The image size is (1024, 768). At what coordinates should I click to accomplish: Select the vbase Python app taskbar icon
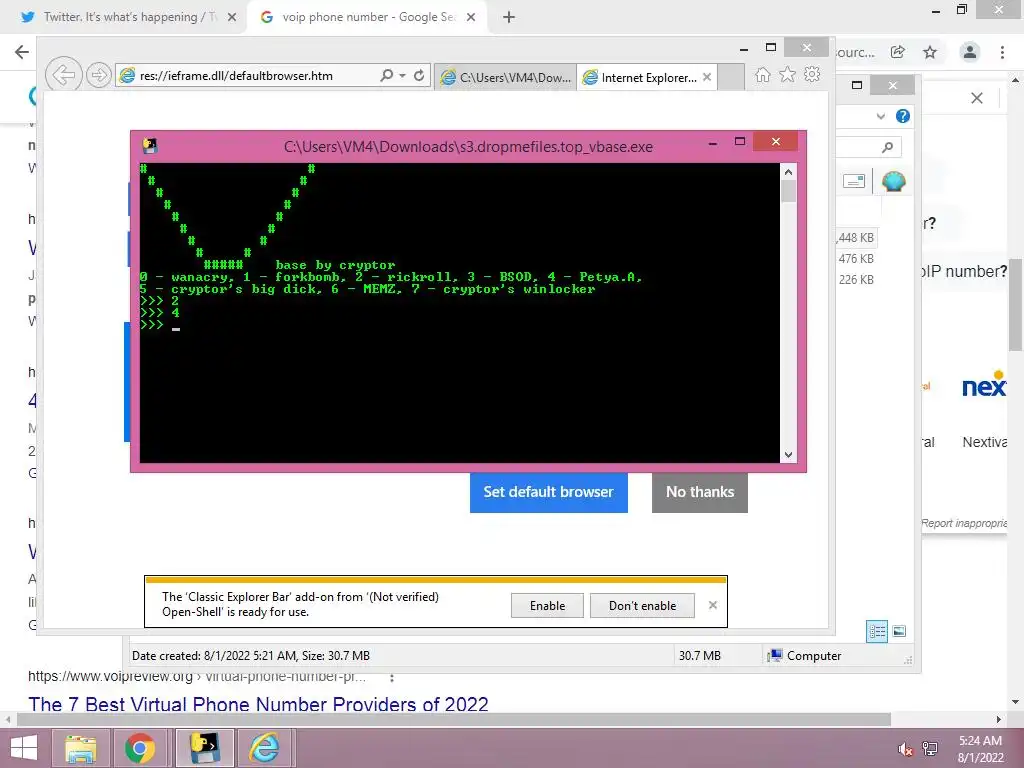pyautogui.click(x=204, y=748)
